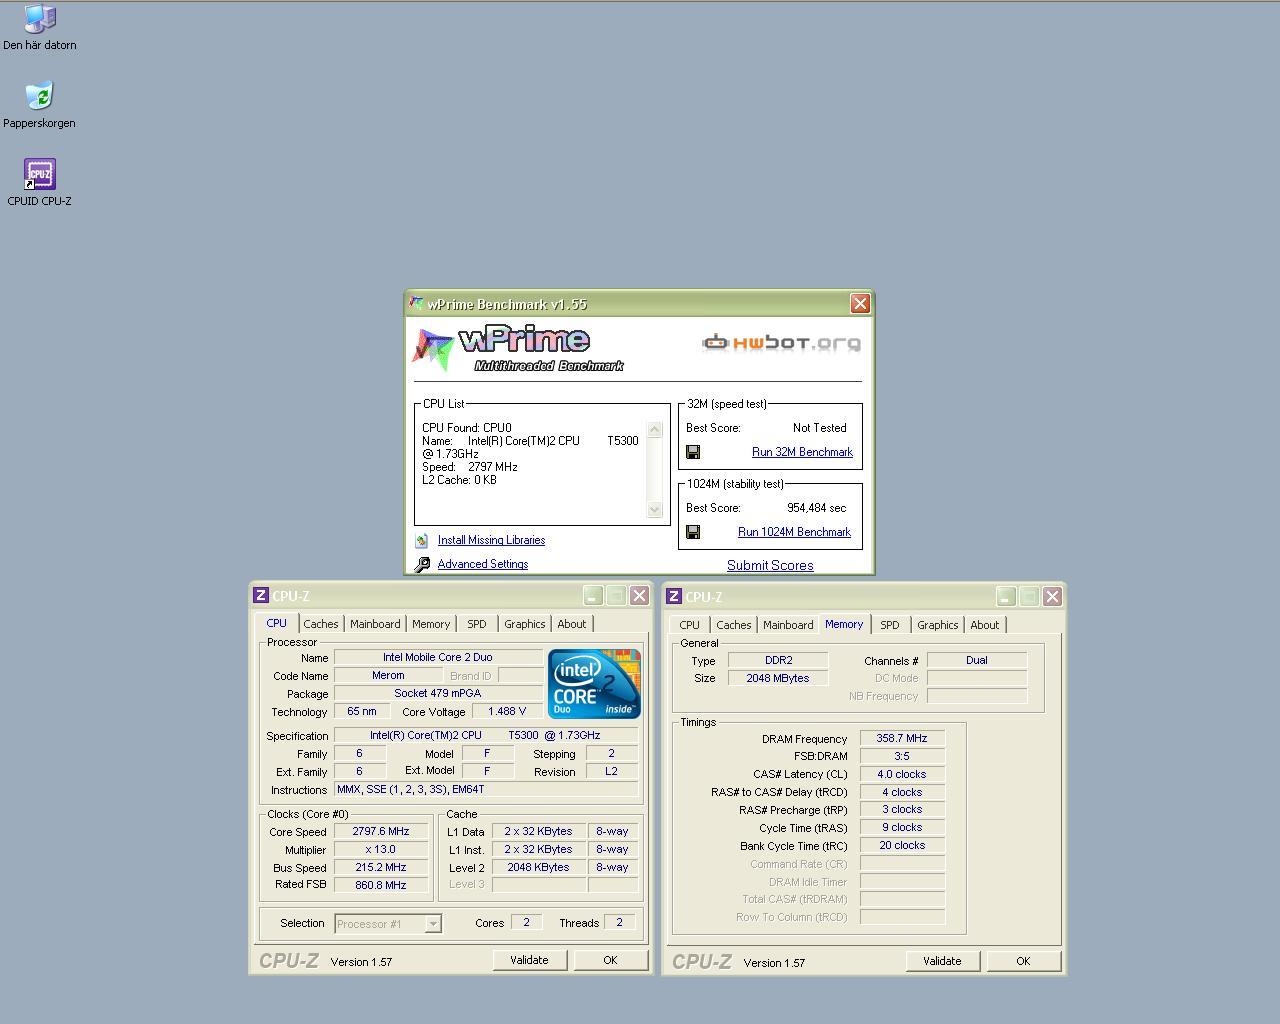This screenshot has height=1024, width=1280.
Task: Click the Bank Cycle Time 20 clocks value
Action: click(x=902, y=845)
